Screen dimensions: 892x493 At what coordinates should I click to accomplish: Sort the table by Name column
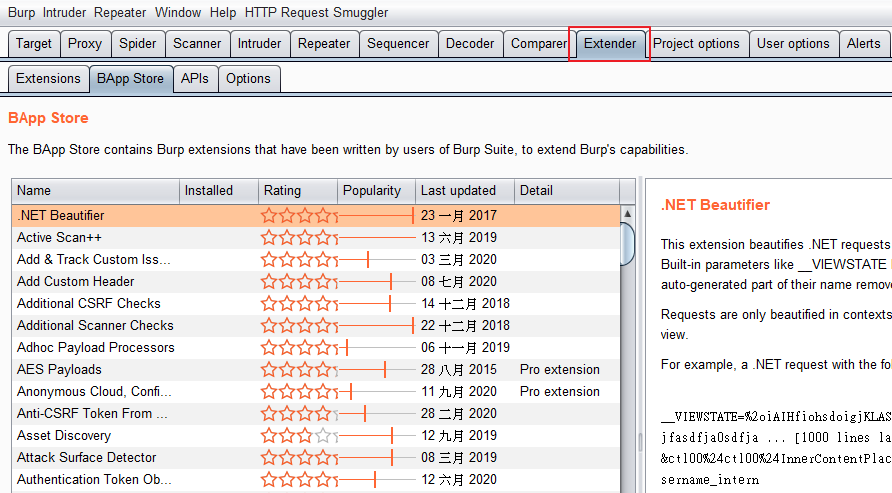point(96,190)
